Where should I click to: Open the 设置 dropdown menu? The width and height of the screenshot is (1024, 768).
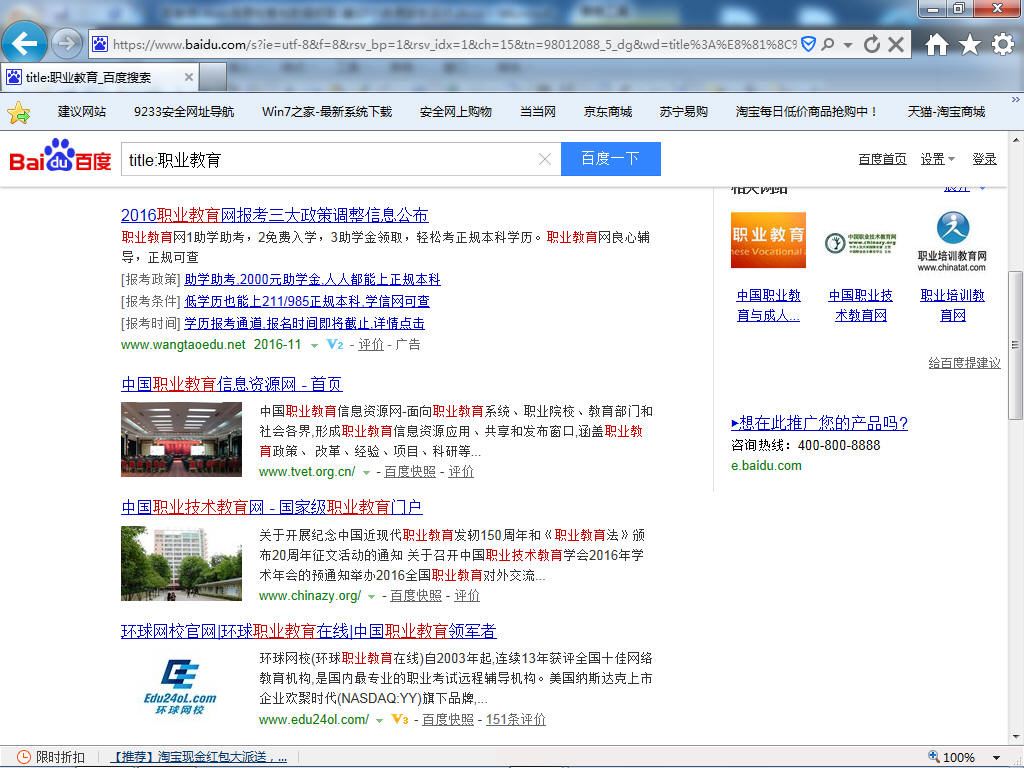click(937, 159)
